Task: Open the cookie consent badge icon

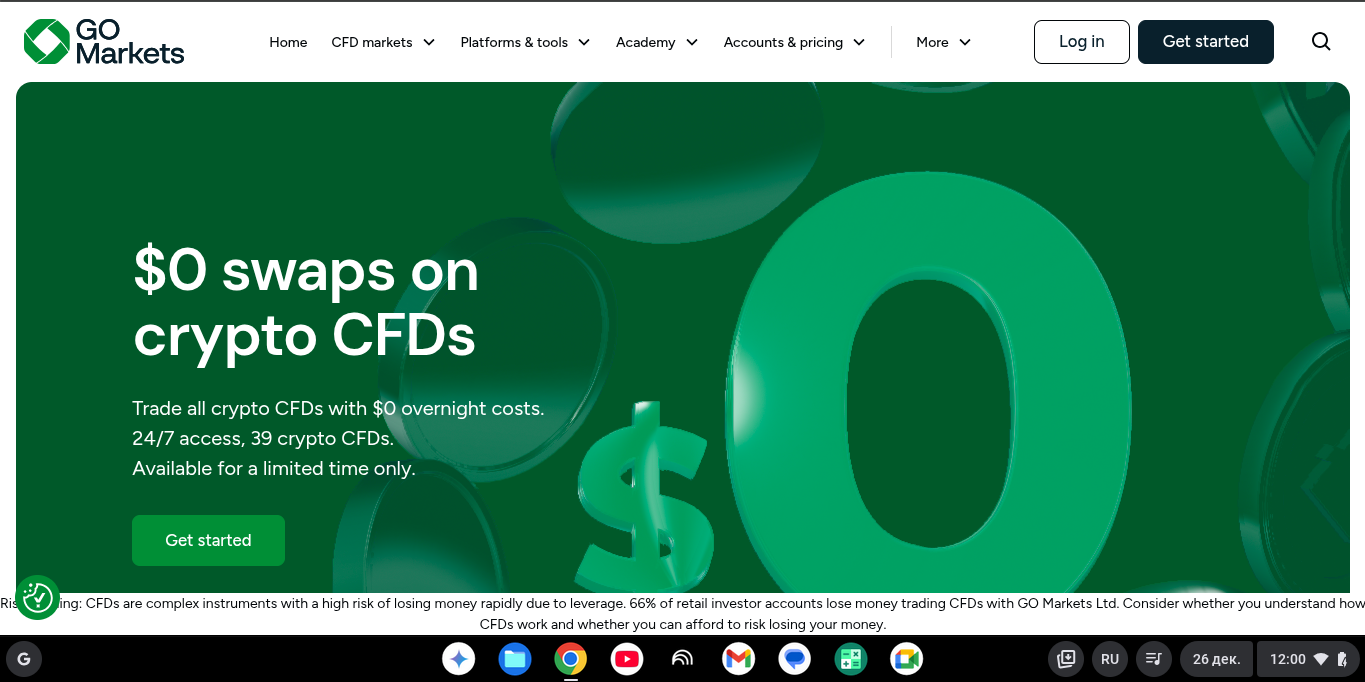Action: click(x=38, y=597)
